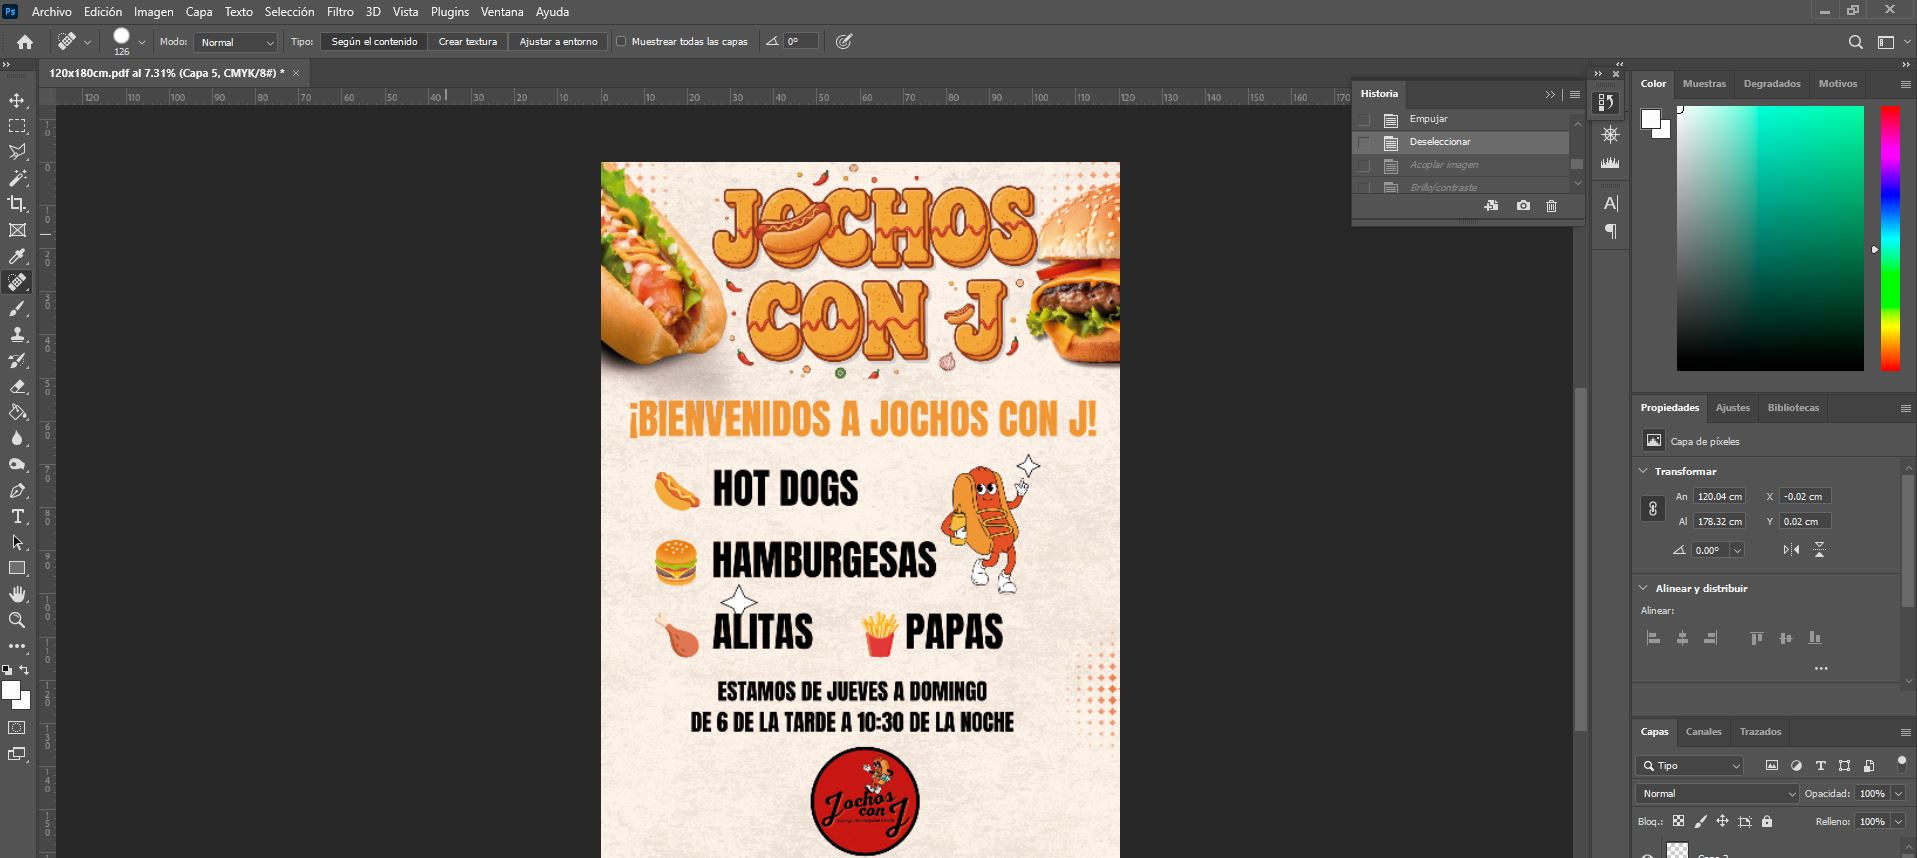Create new document from current state in Historia
The image size is (1917, 858).
point(1491,206)
